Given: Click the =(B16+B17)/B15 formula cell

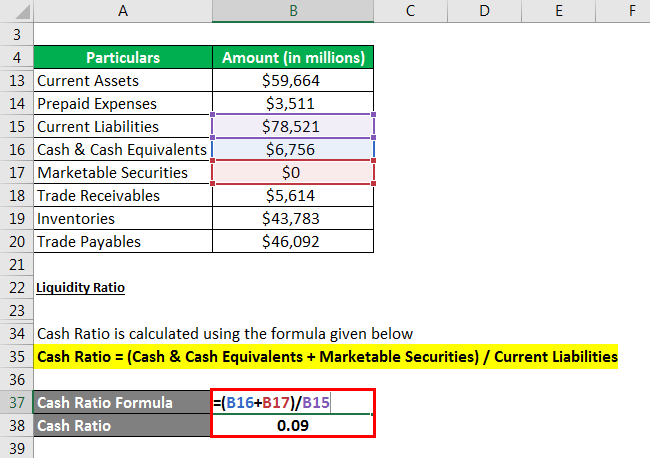Looking at the screenshot, I should (x=293, y=402).
